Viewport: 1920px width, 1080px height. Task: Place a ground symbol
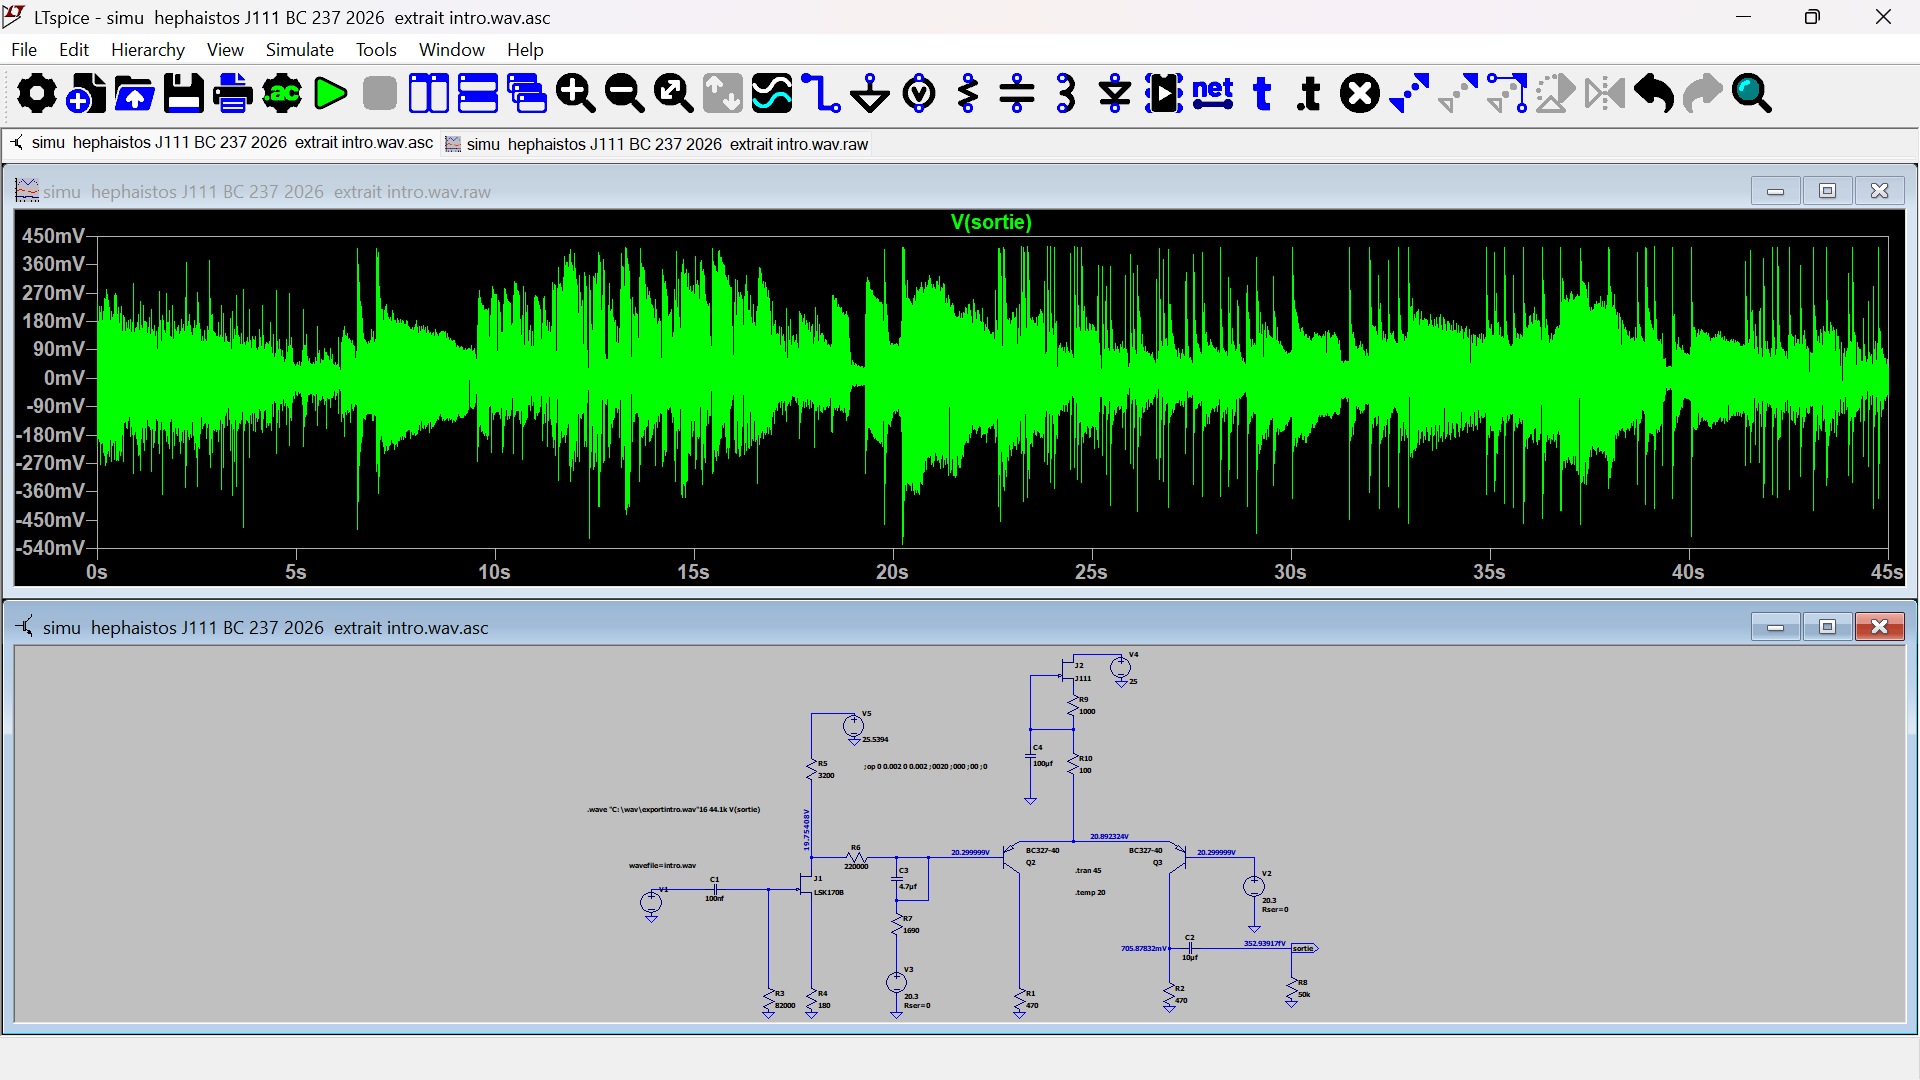click(x=870, y=94)
